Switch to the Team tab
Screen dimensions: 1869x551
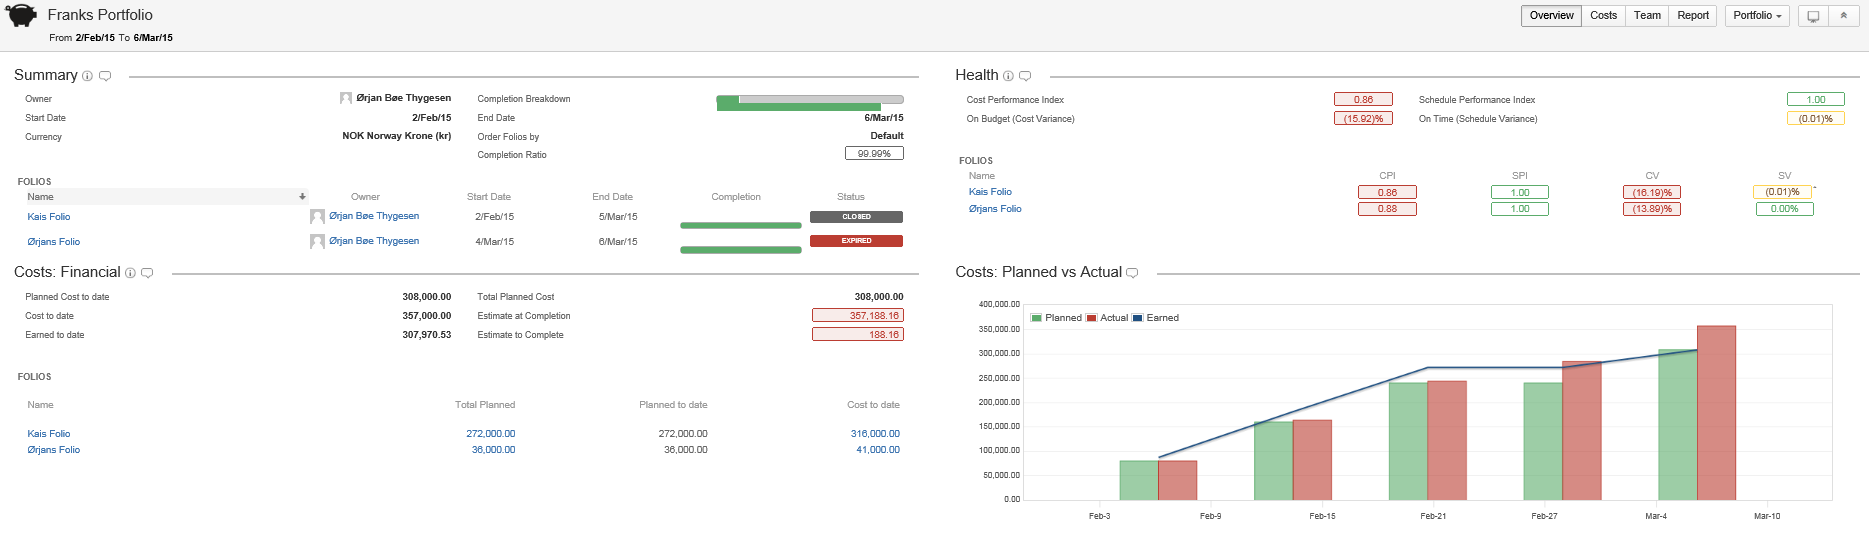pos(1647,16)
